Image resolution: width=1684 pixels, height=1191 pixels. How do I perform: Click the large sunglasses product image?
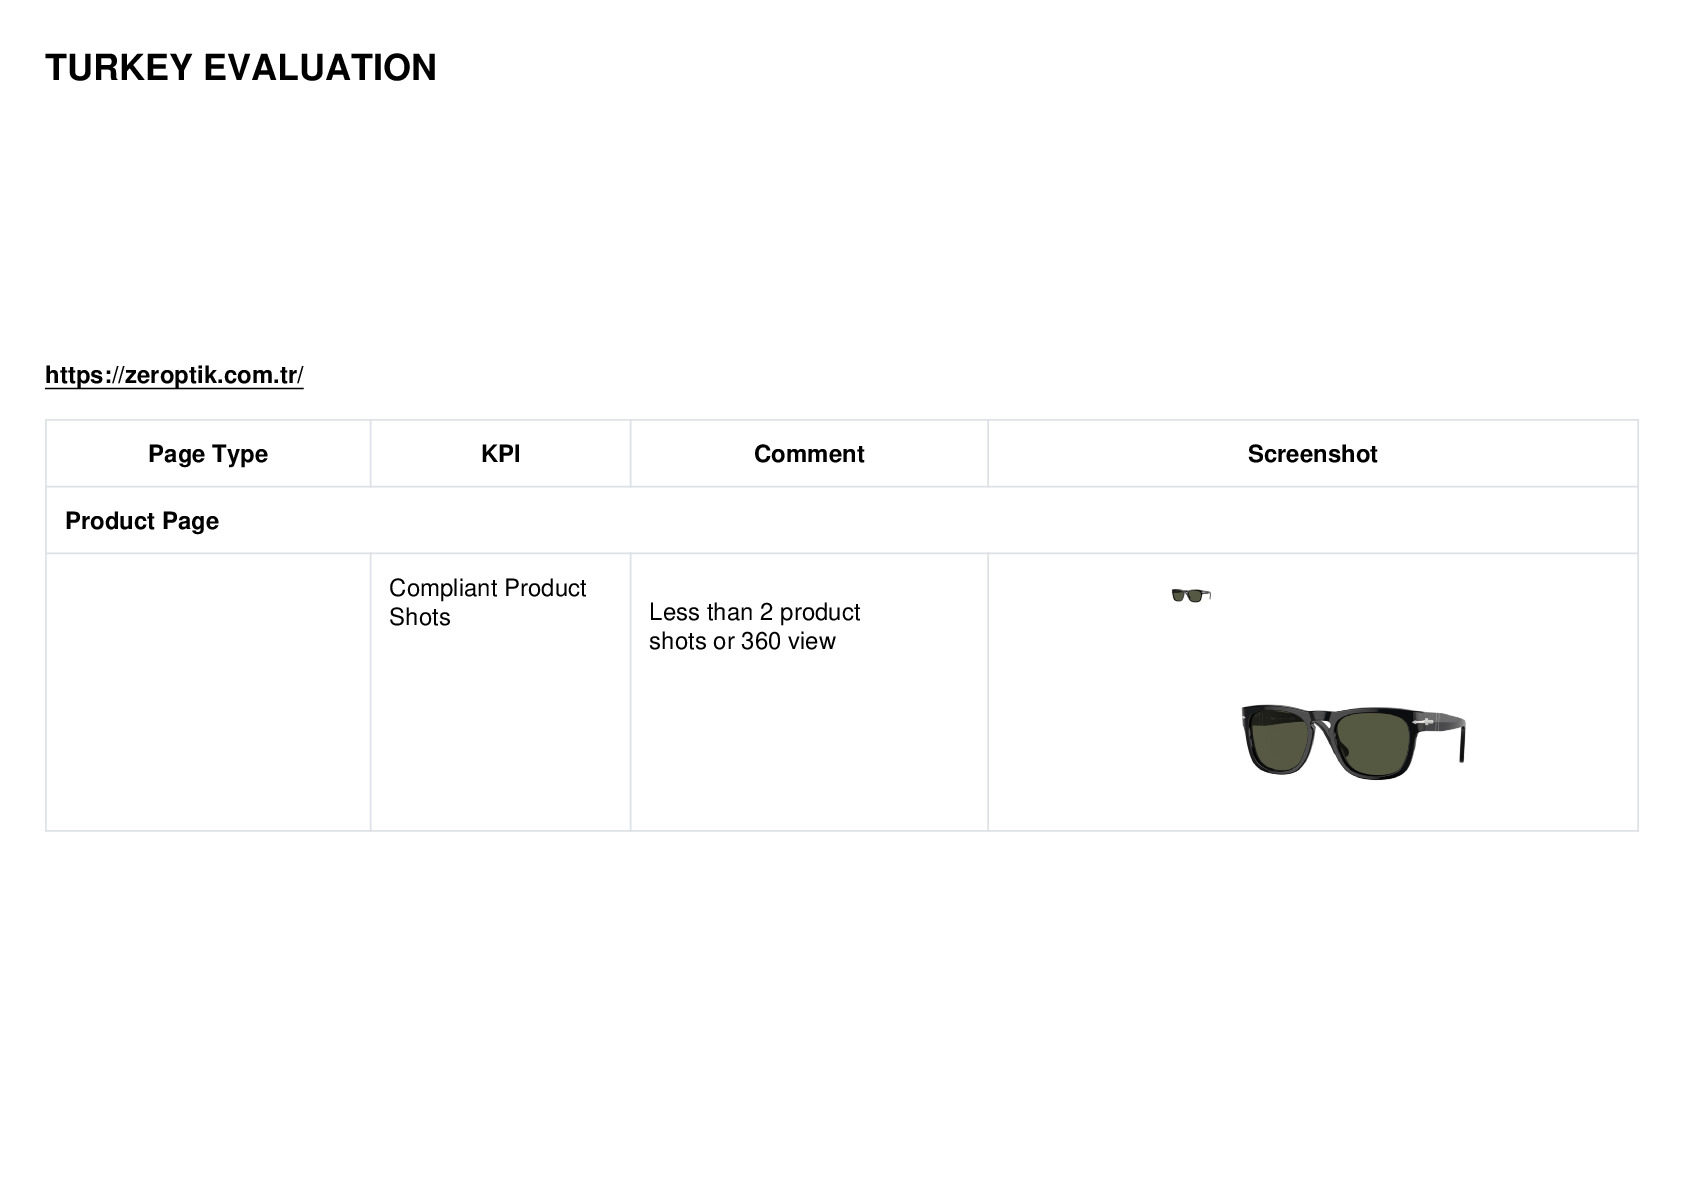click(1353, 741)
